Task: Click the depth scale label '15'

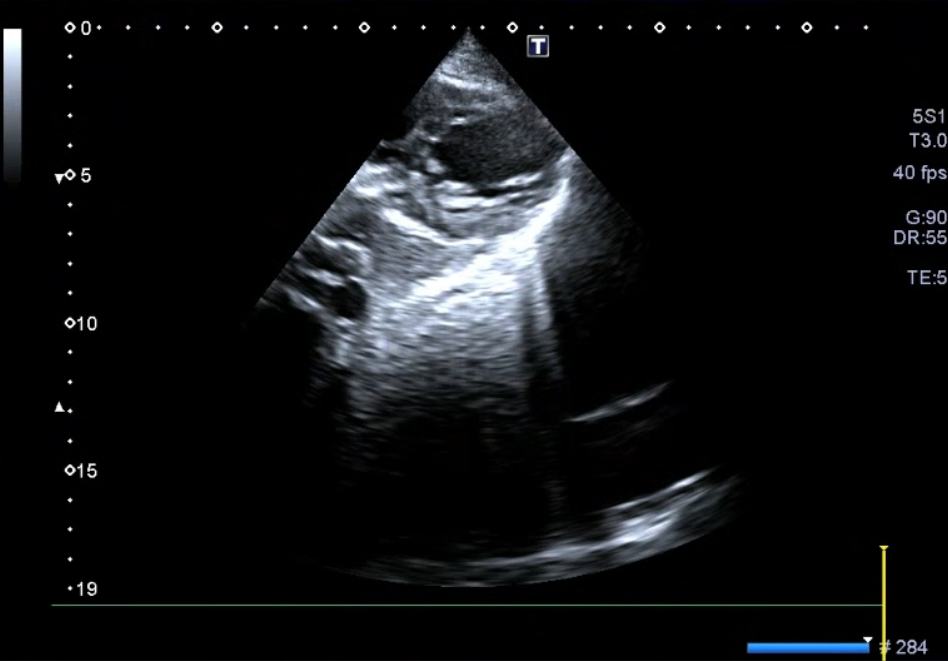Action: coord(87,471)
